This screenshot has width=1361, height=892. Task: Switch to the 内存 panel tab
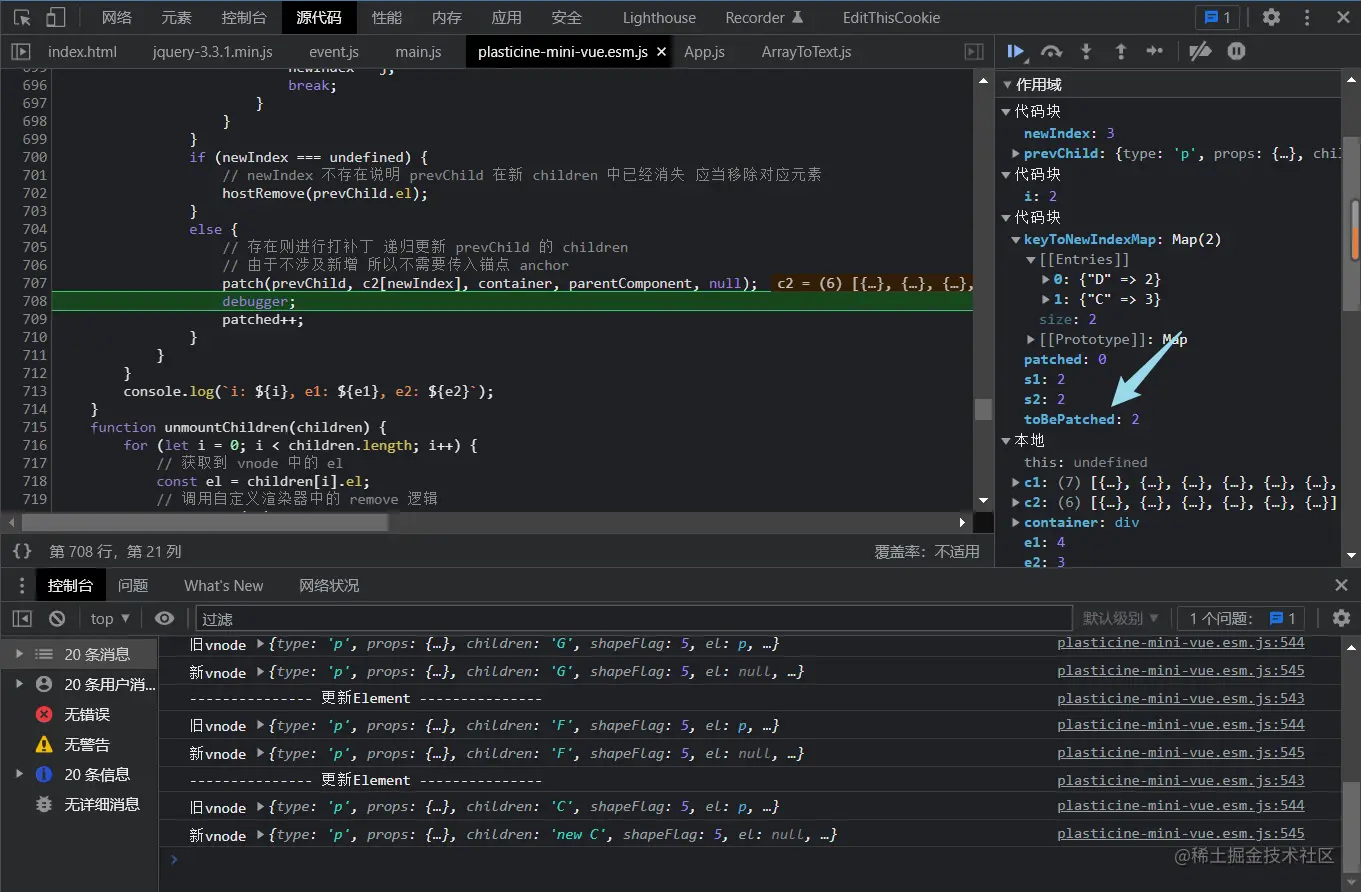447,17
